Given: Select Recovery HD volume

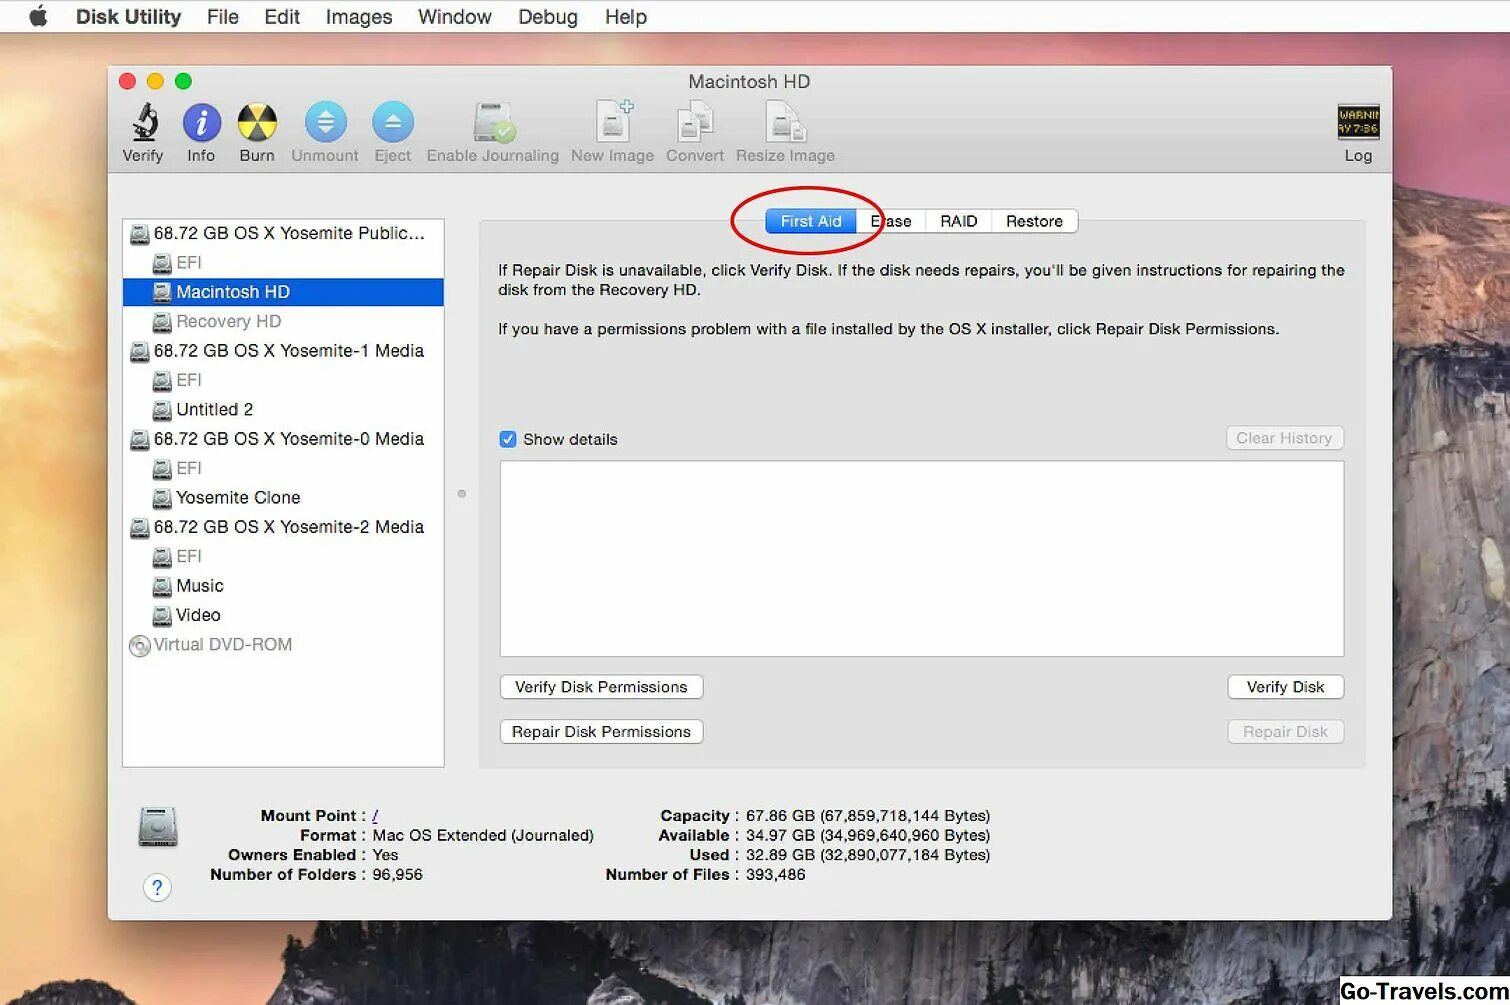Looking at the screenshot, I should [x=283, y=321].
